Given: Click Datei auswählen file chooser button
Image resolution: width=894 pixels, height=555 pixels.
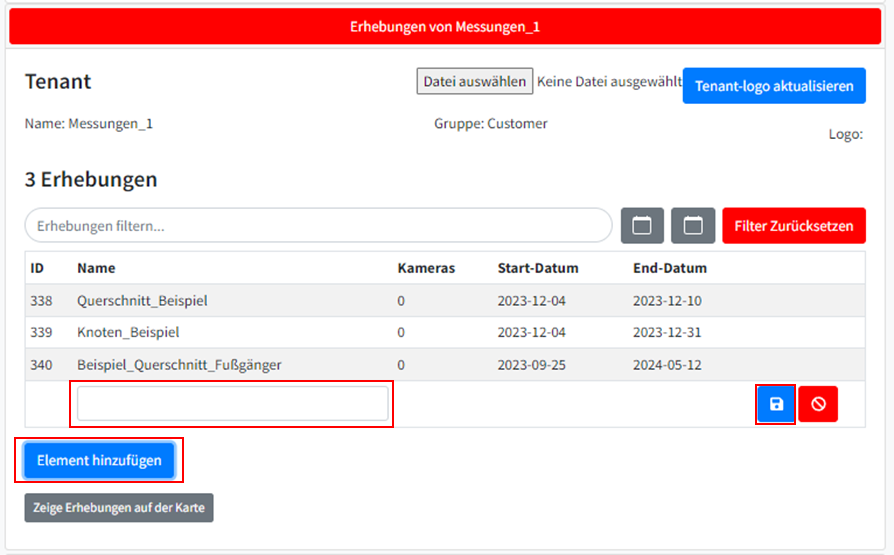Looking at the screenshot, I should [x=474, y=81].
